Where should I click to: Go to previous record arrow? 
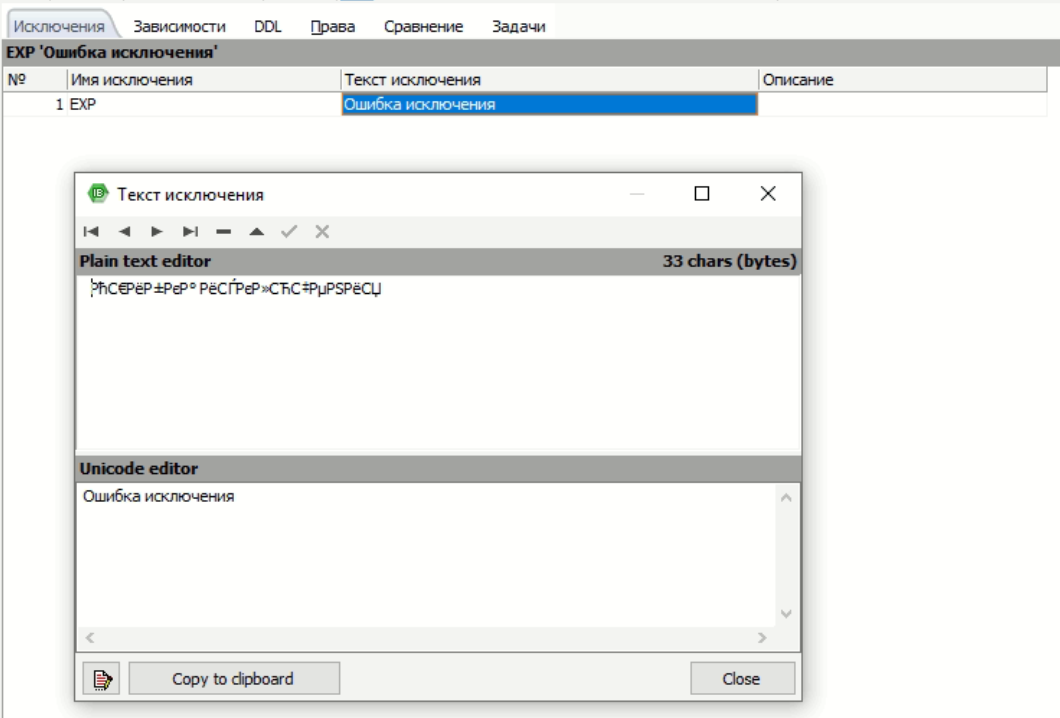(x=124, y=232)
